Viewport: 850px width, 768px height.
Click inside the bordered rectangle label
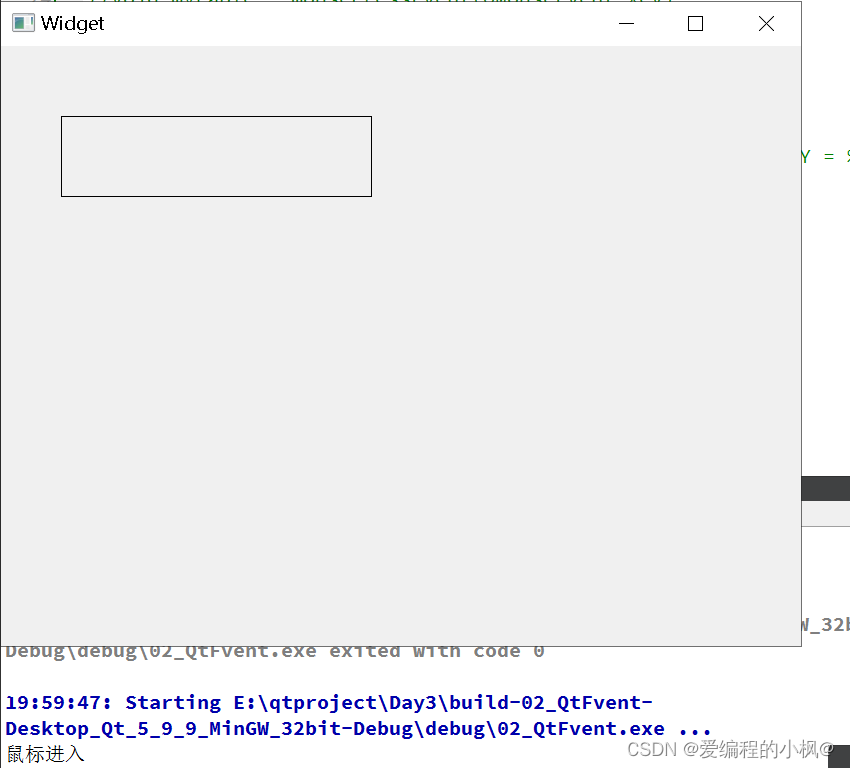click(x=216, y=156)
